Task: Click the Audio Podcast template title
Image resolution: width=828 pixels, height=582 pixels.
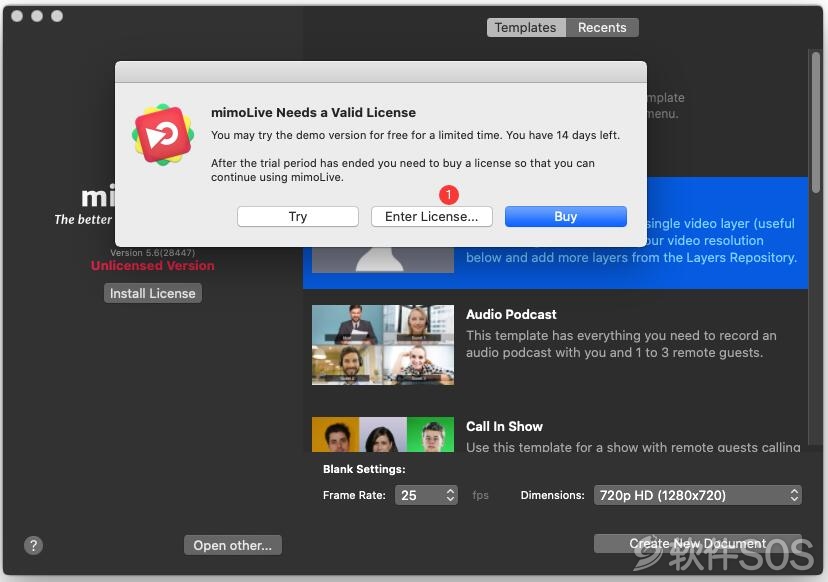Action: point(511,314)
